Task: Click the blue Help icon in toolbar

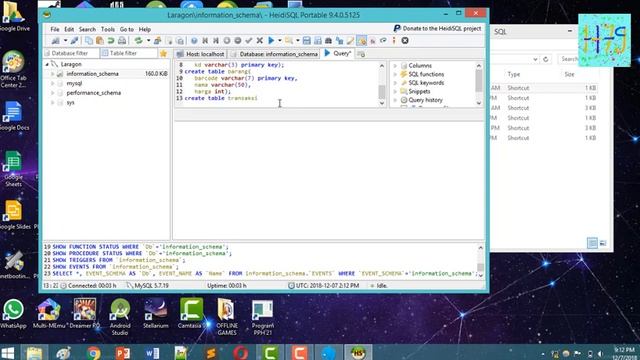Action: (194, 40)
